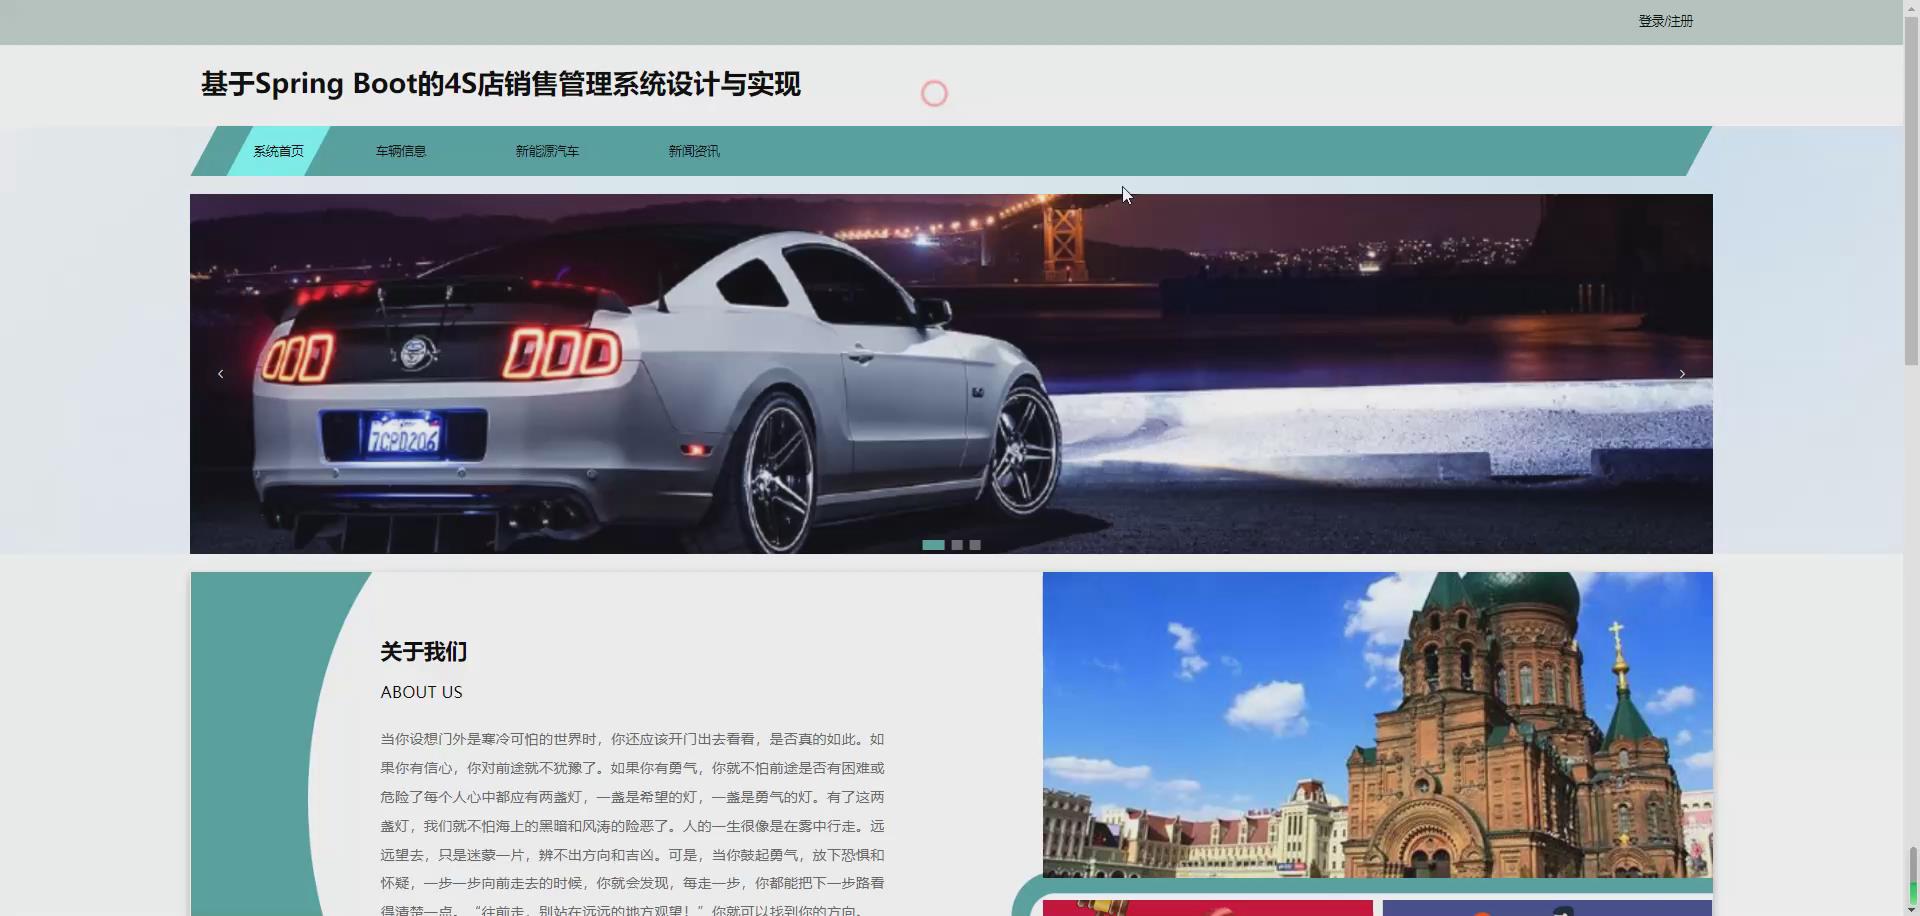This screenshot has width=1920, height=916.
Task: Click the loading spinner beside the page title
Action: [x=934, y=92]
